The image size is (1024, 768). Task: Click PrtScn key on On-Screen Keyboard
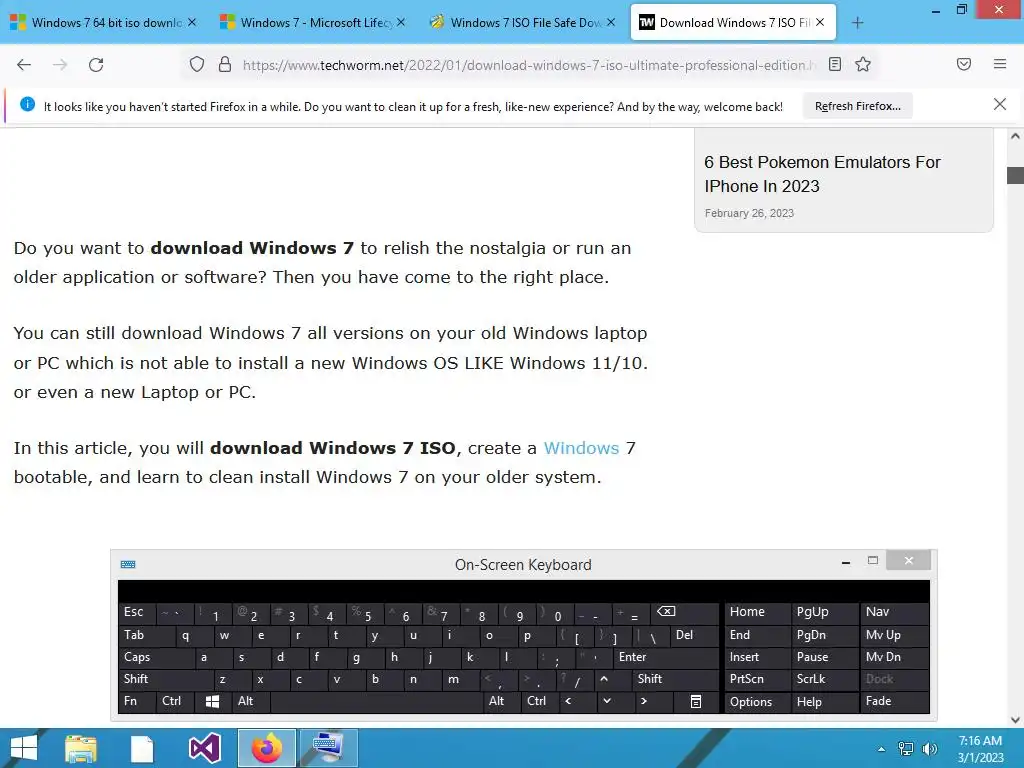point(758,679)
